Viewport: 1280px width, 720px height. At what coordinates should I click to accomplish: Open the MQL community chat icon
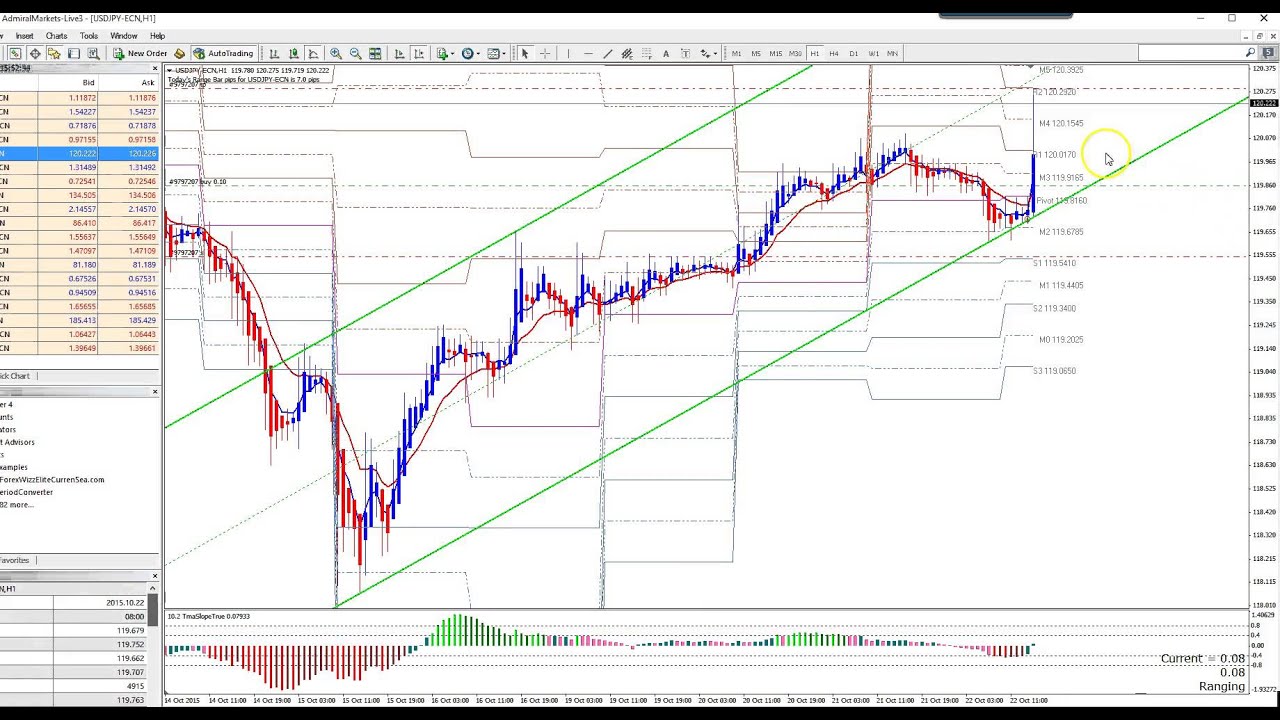[1268, 53]
